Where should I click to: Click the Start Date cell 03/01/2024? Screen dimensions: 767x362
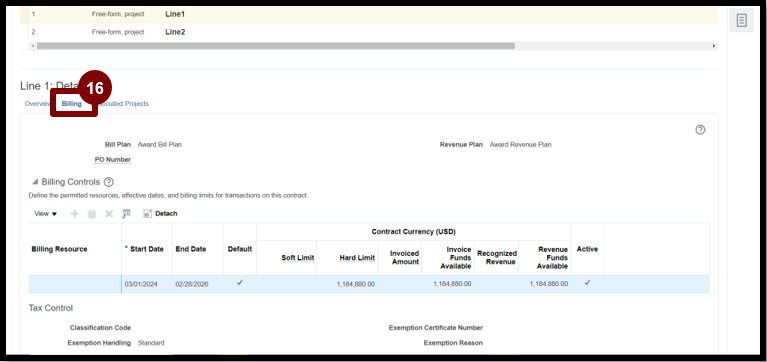click(x=141, y=284)
